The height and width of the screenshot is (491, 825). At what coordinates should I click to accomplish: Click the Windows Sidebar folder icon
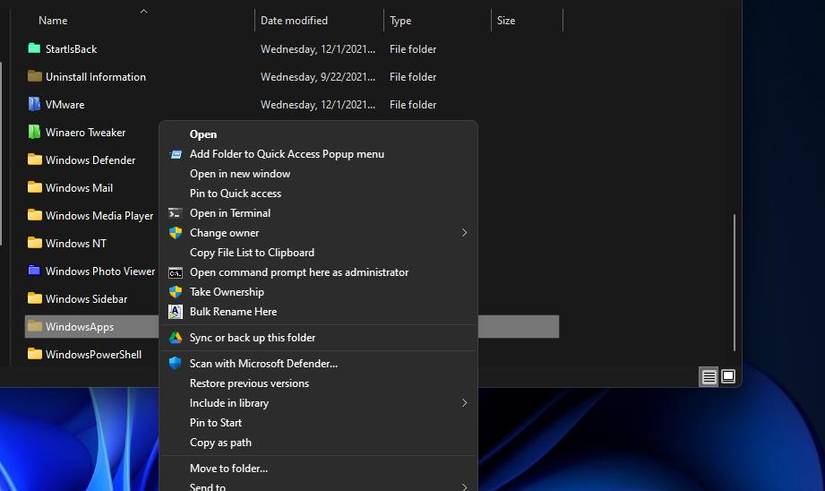[x=34, y=298]
